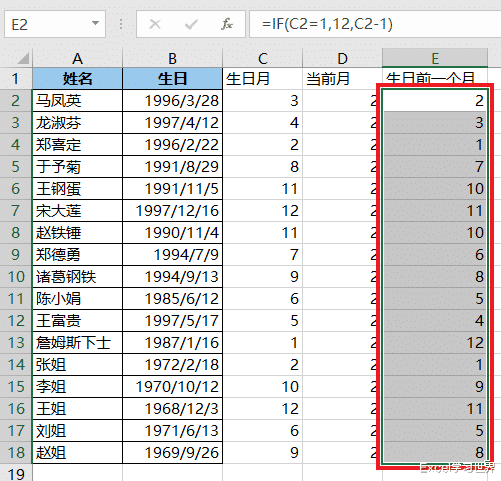This screenshot has width=501, height=481.
Task: Click the formula bar text =IF(C2=1,12,C2-1)
Action: tap(327, 24)
